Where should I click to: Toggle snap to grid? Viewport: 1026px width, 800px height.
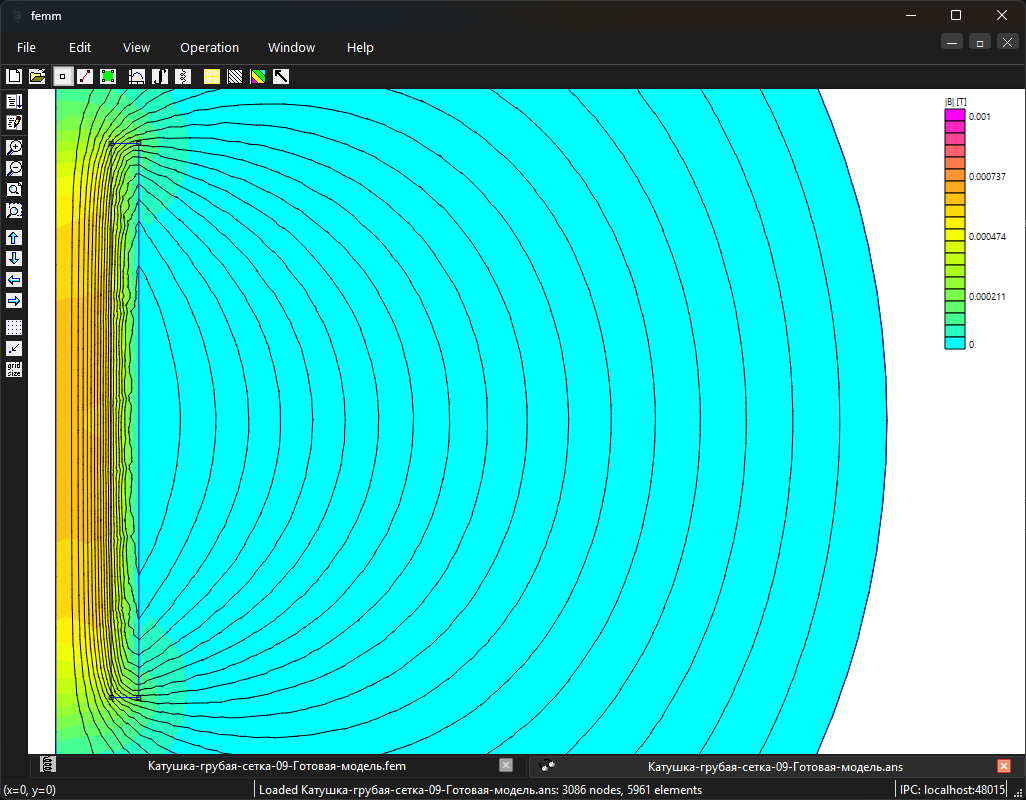(x=14, y=349)
